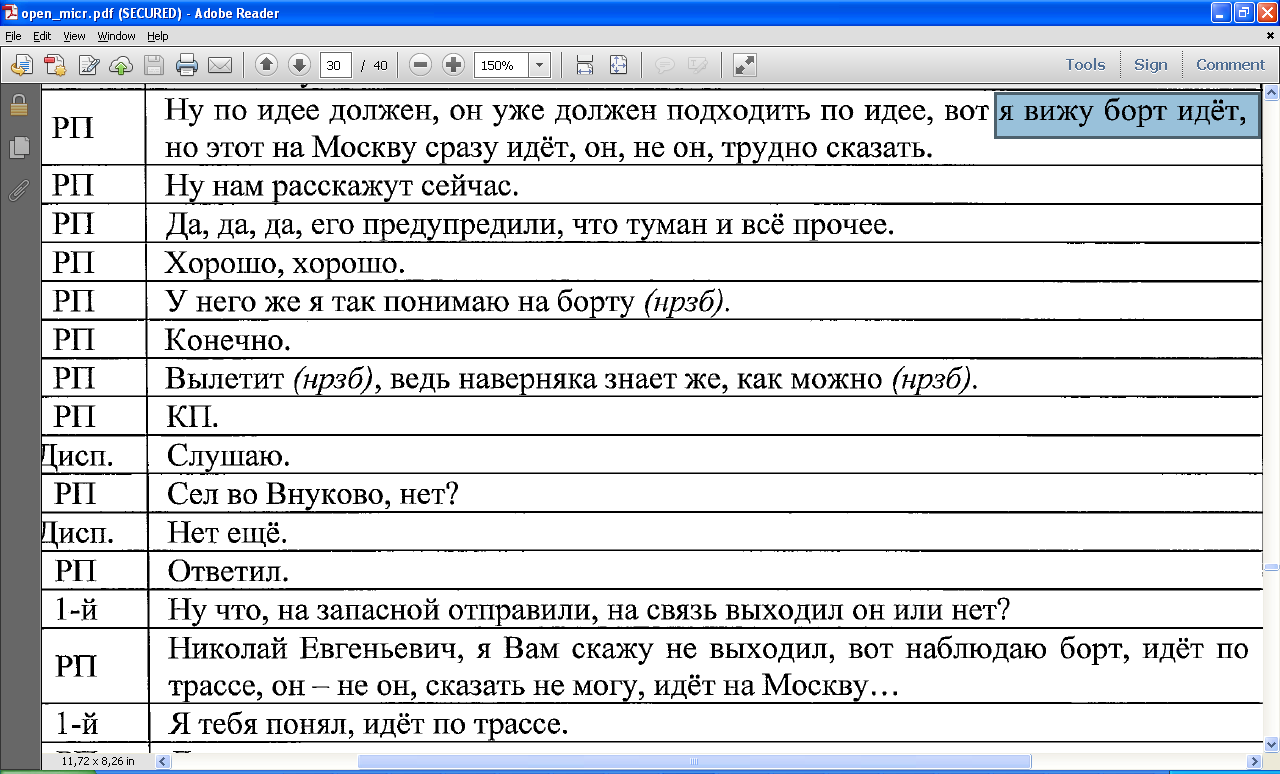Screen dimensions: 1280x774
Task: Click the Sign/edit document pencil icon
Action: 88,65
